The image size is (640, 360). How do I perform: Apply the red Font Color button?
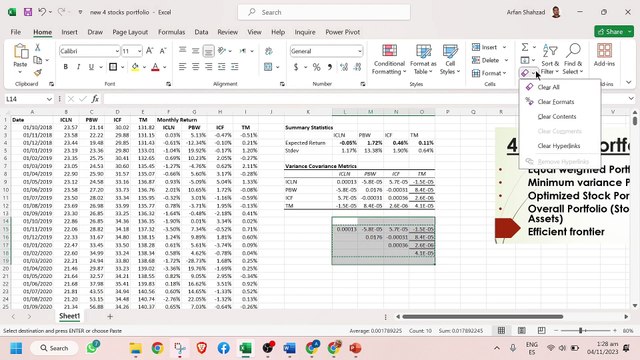pyautogui.click(x=155, y=67)
